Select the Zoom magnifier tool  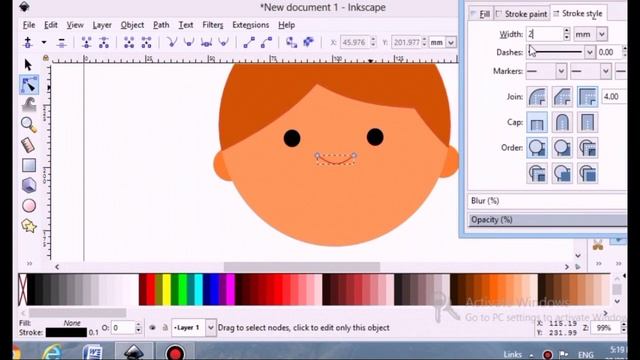point(29,124)
